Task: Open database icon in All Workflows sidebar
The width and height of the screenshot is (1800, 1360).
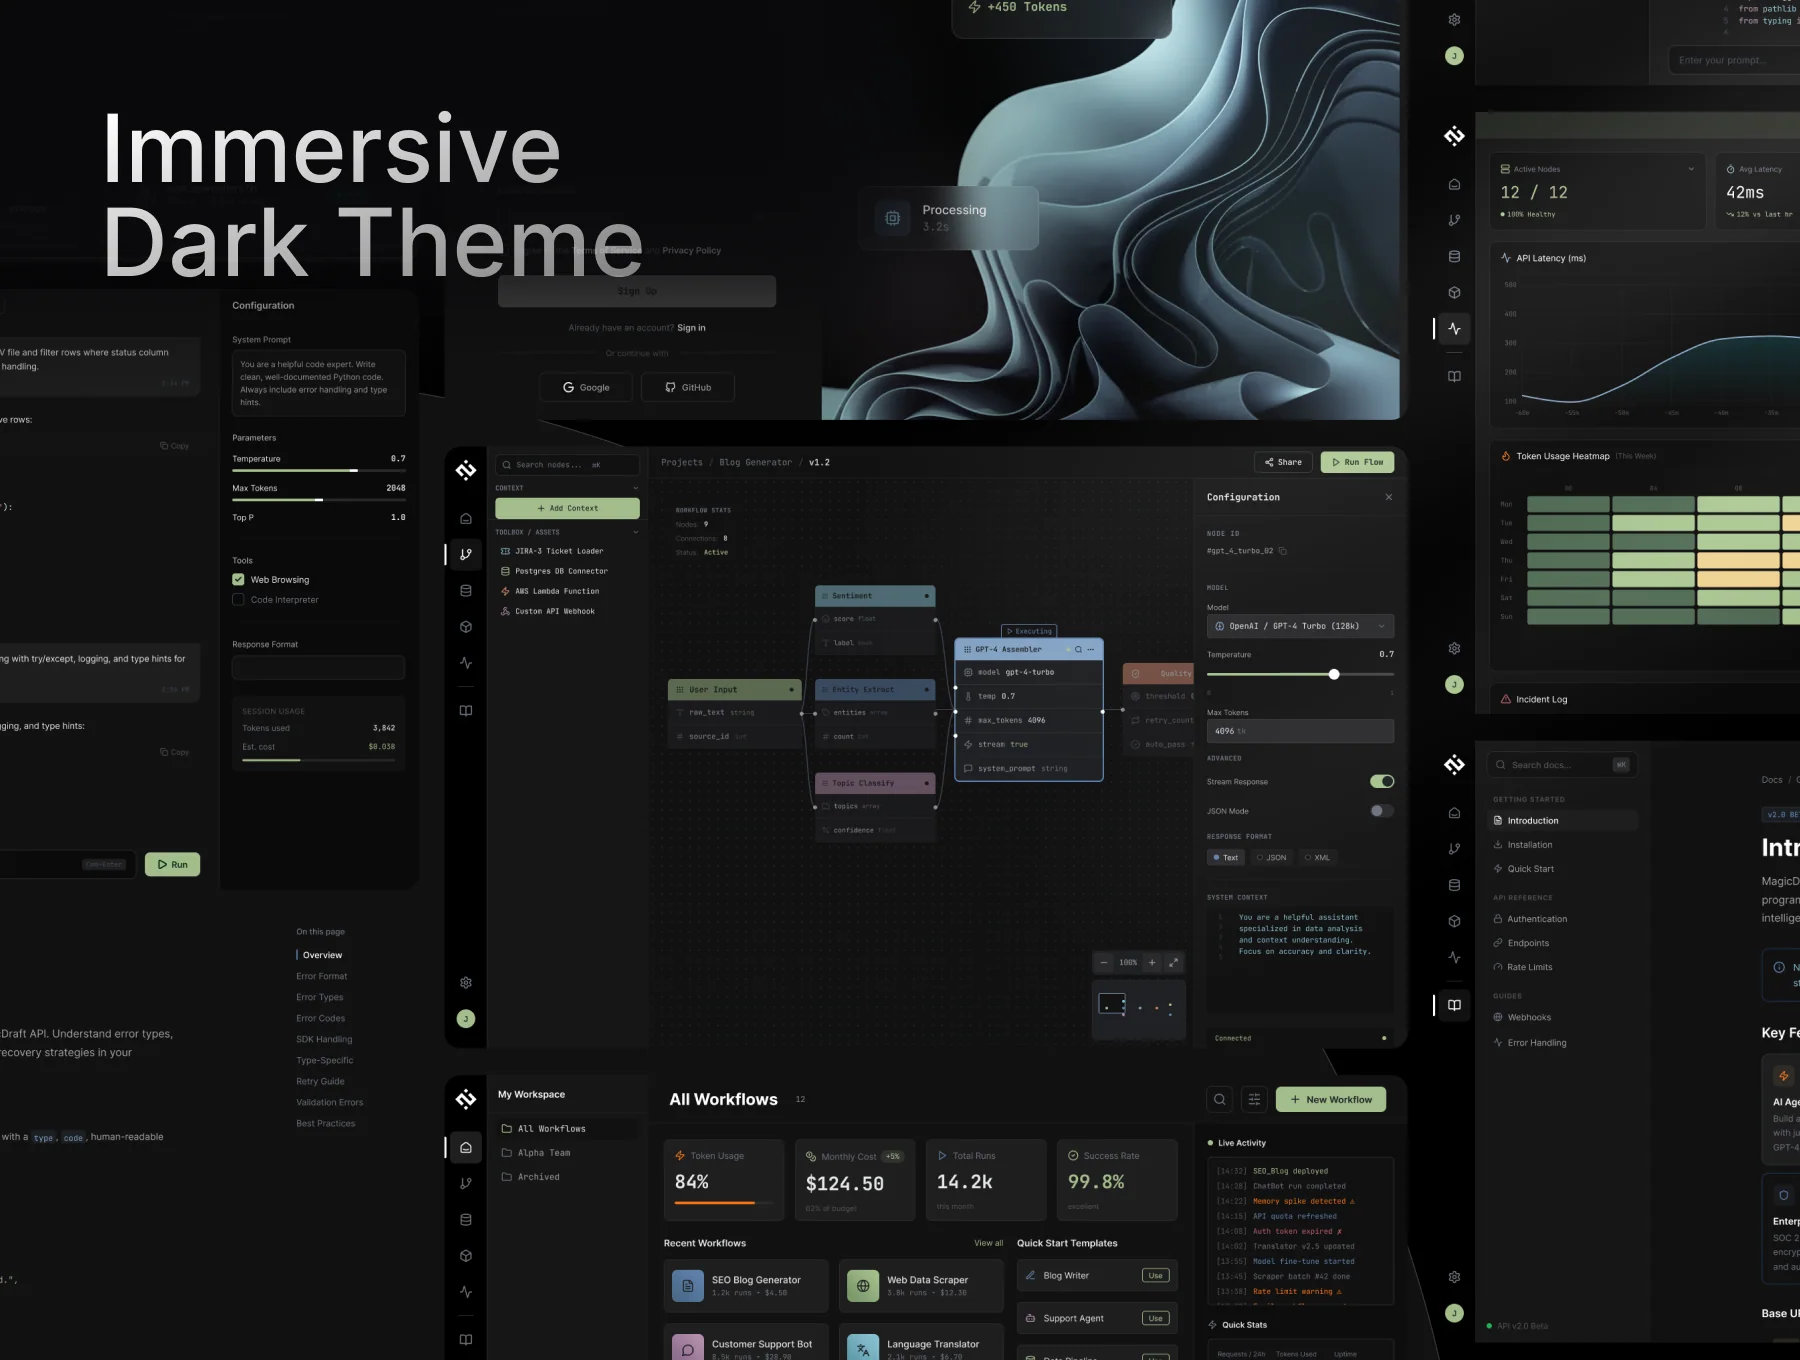Action: point(465,1220)
